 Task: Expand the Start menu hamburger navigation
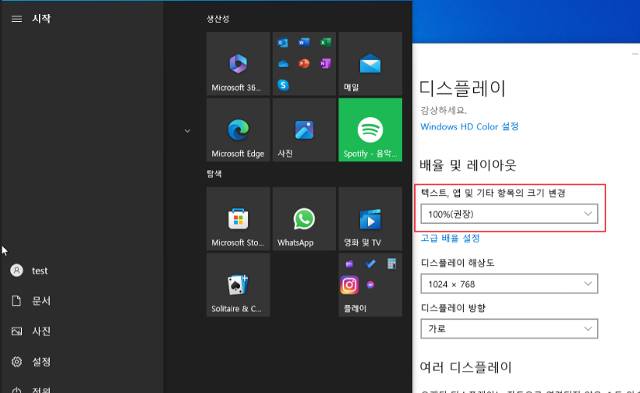click(x=17, y=19)
